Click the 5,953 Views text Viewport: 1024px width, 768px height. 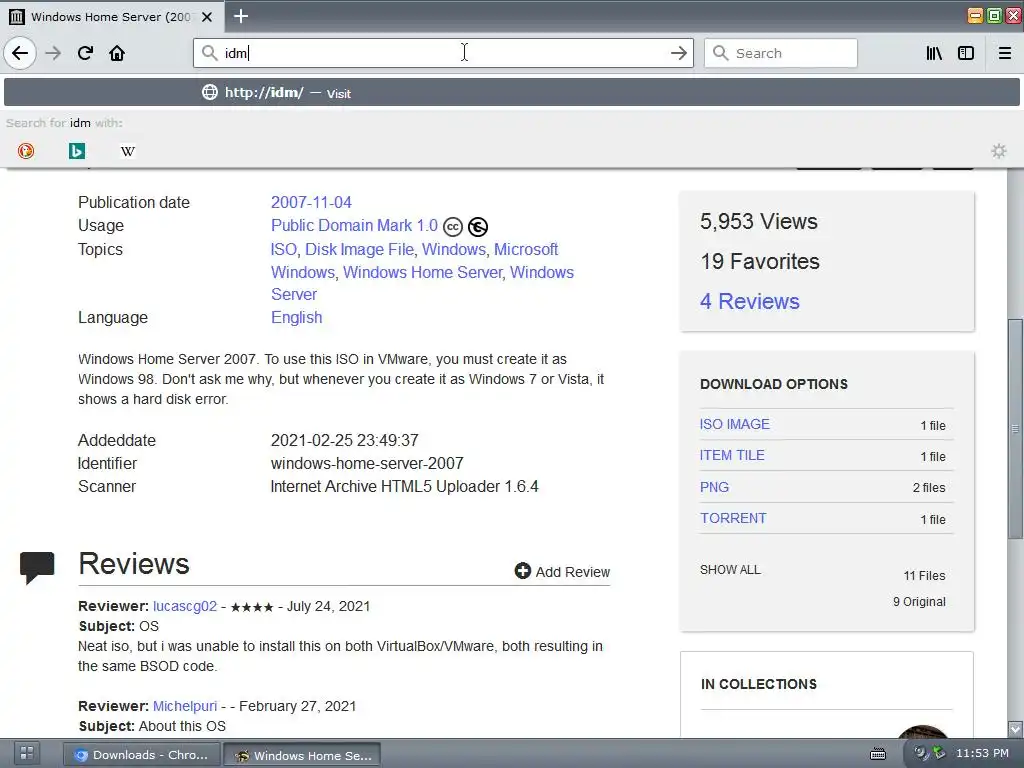(758, 221)
